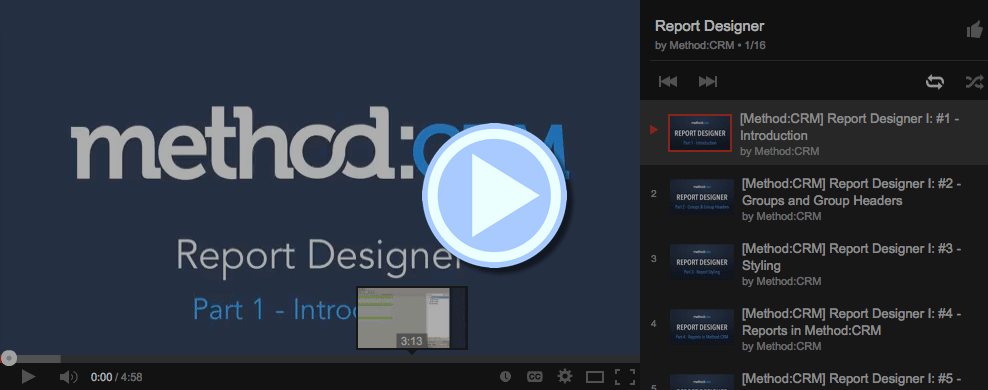Mute the video with the speaker icon

pos(68,377)
